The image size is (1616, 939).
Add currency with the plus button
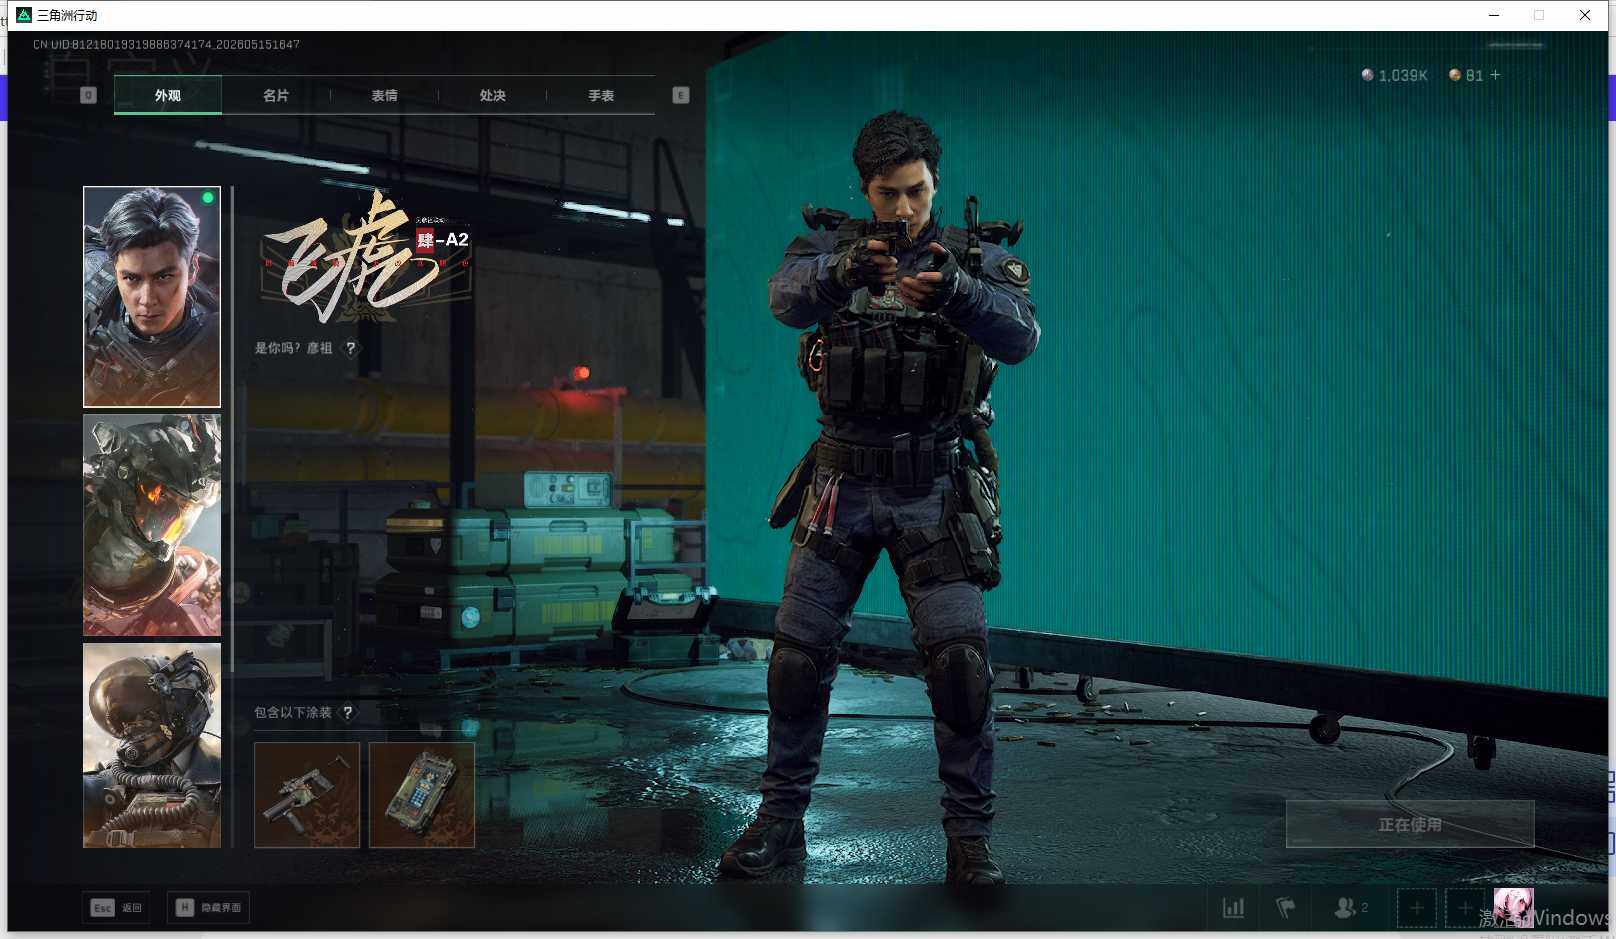coord(1495,75)
